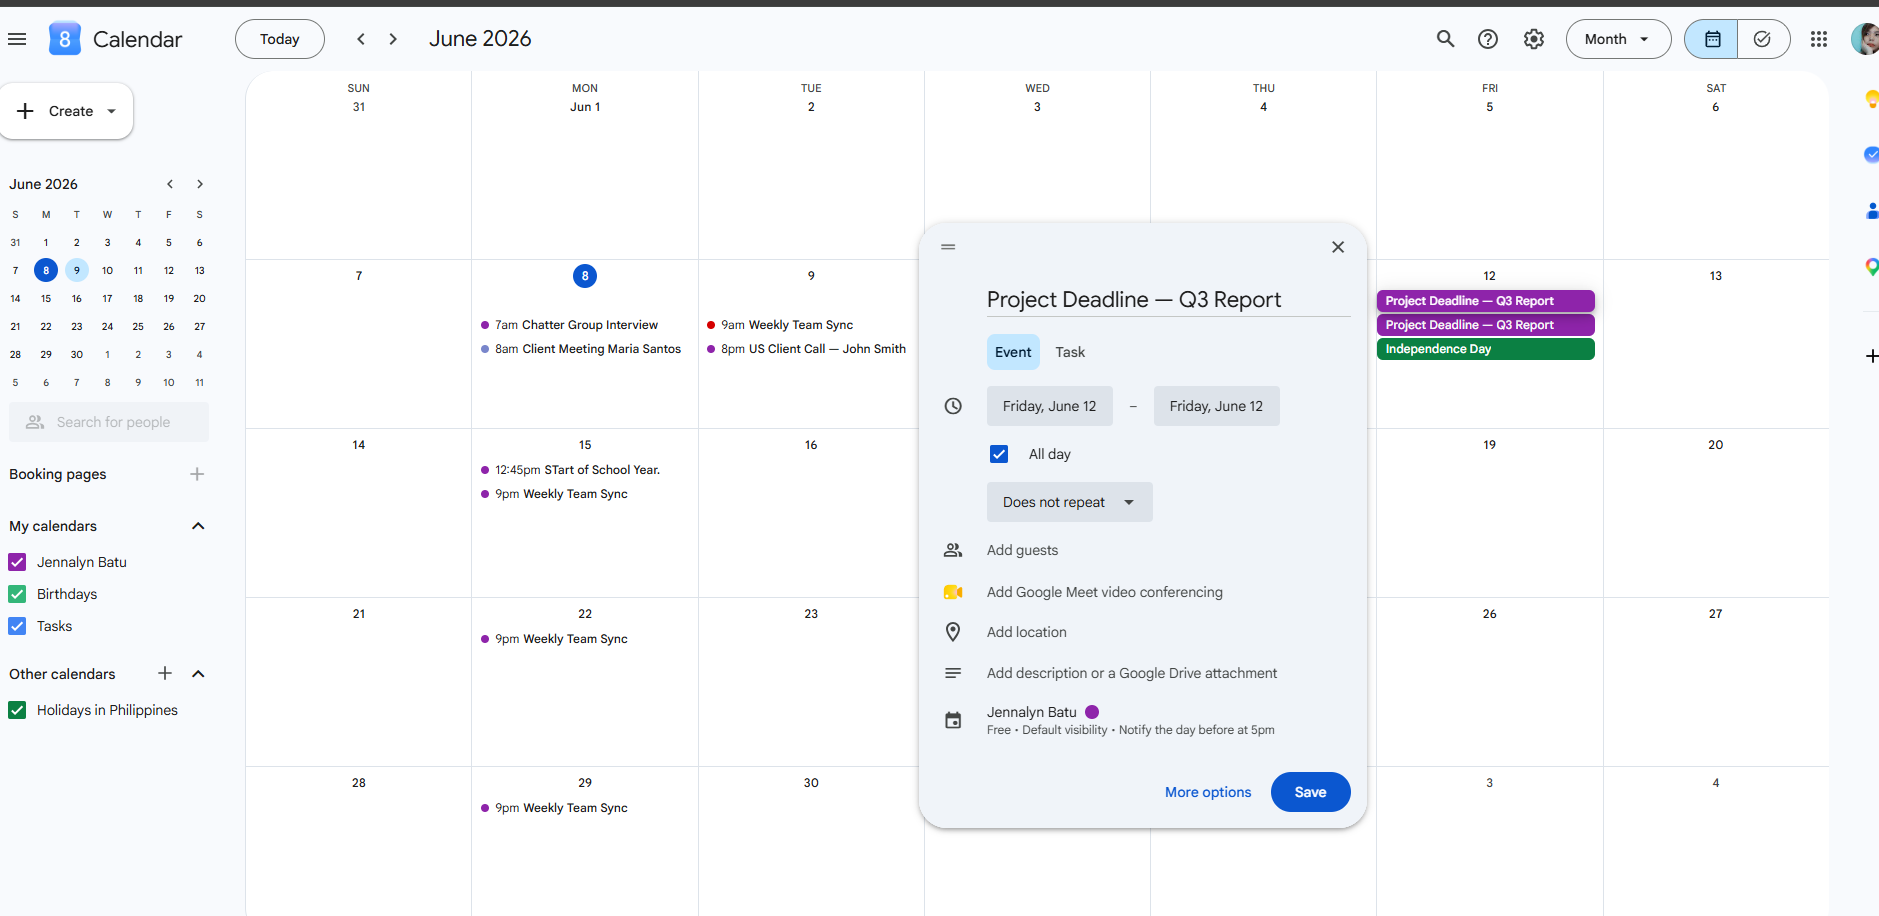The image size is (1879, 916).
Task: Open the Month view dropdown
Action: [1618, 39]
